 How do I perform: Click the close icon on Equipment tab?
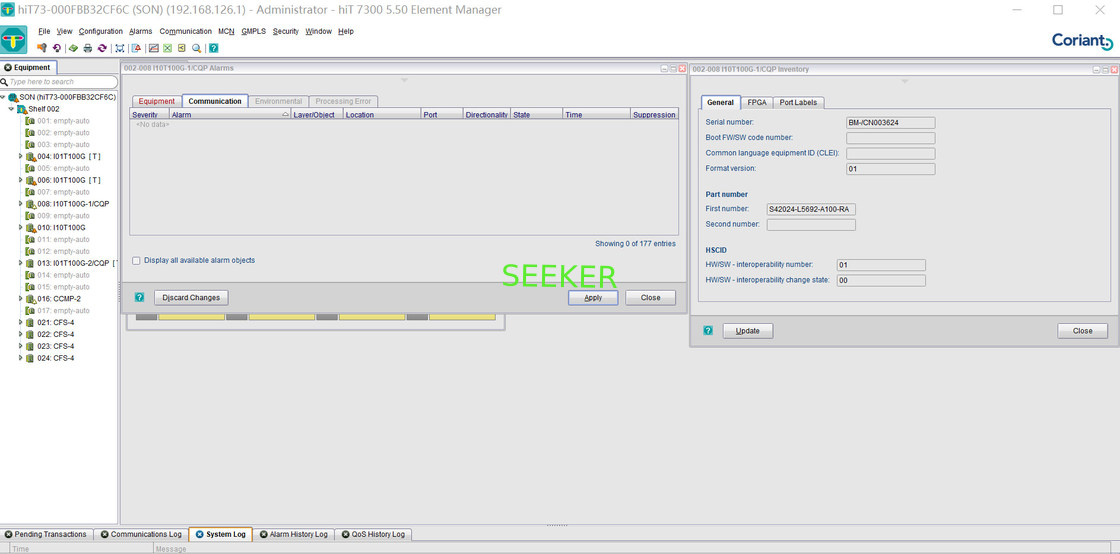8,68
